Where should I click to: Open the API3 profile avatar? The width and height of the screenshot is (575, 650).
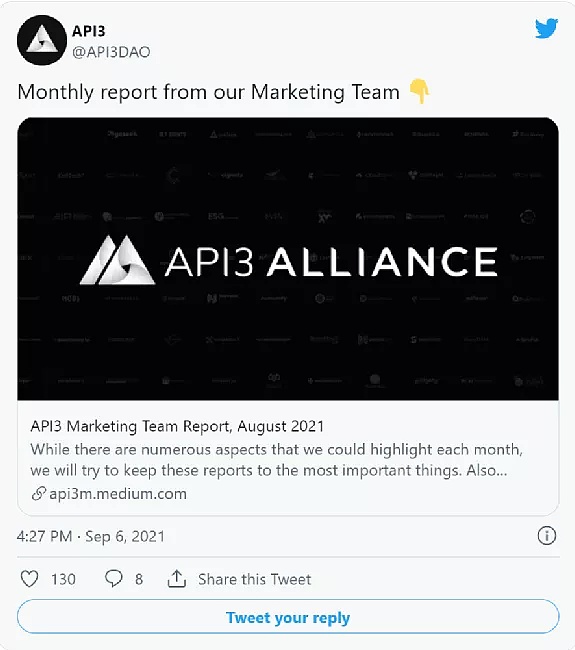[x=42, y=40]
